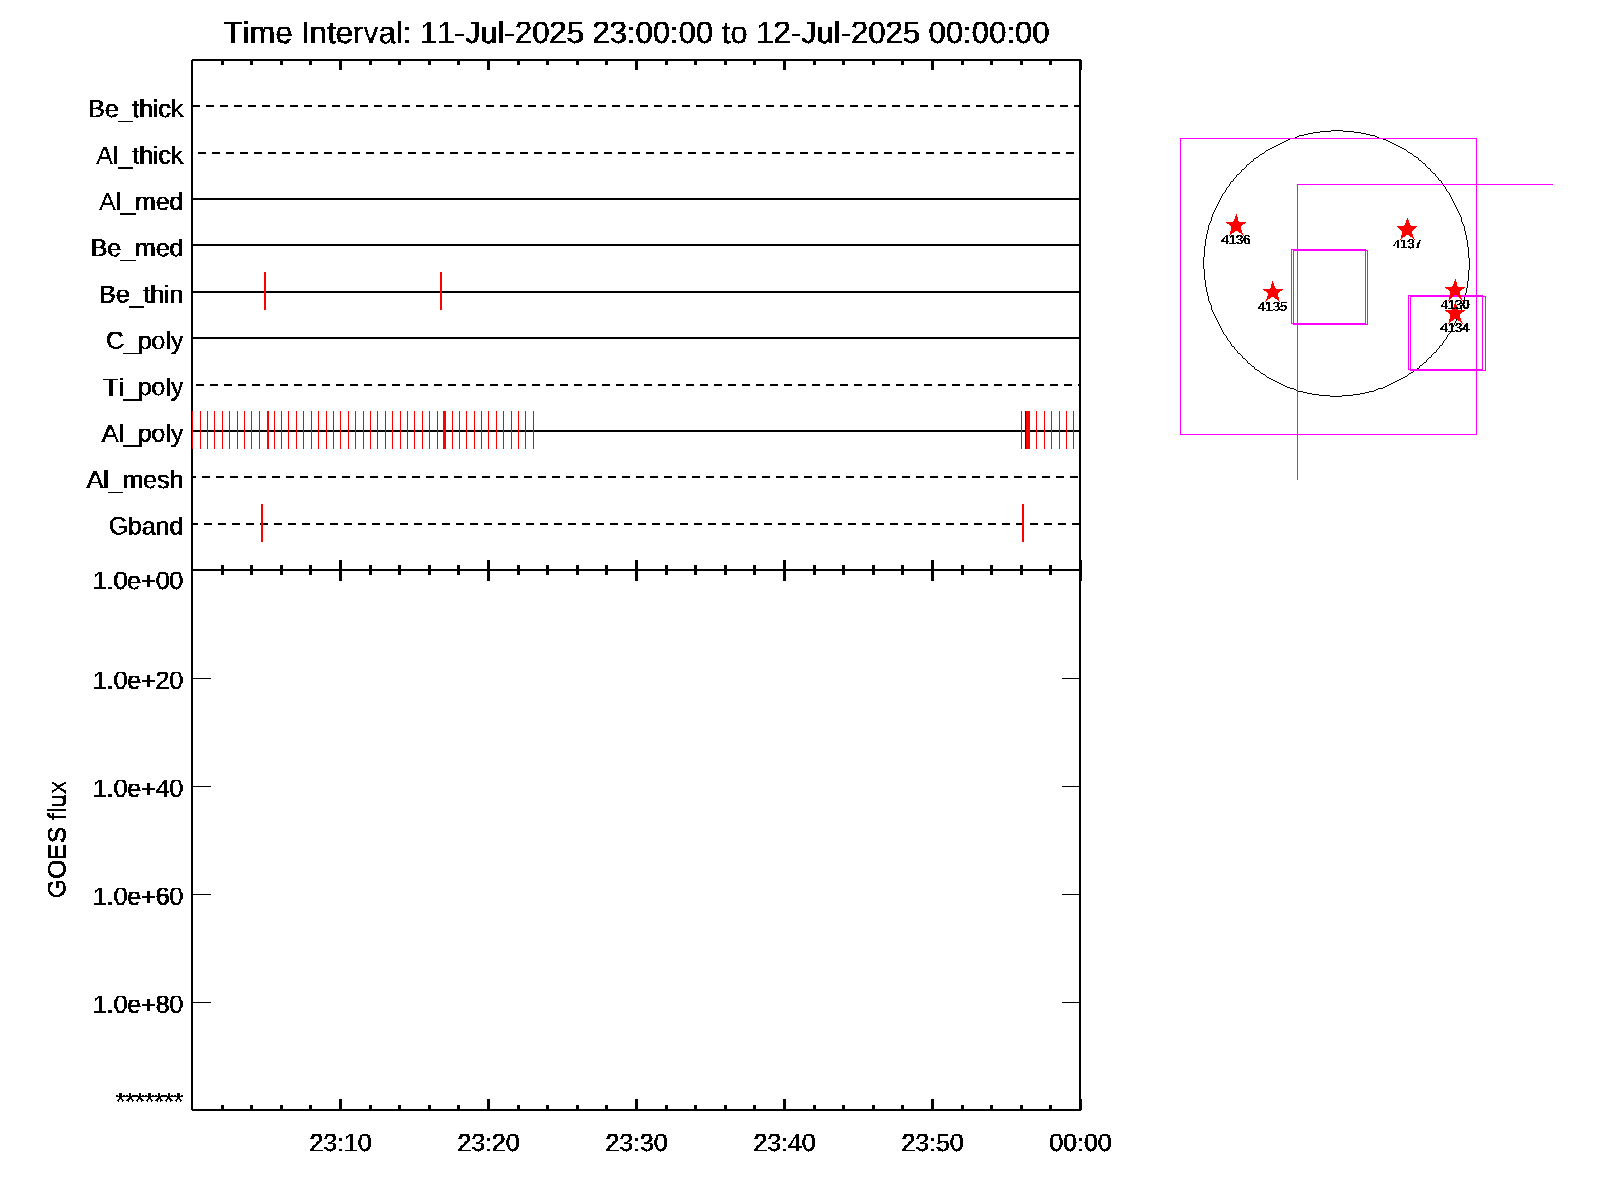Click the red star above label 4134
Viewport: 1600px width, 1200px height.
[1455, 314]
